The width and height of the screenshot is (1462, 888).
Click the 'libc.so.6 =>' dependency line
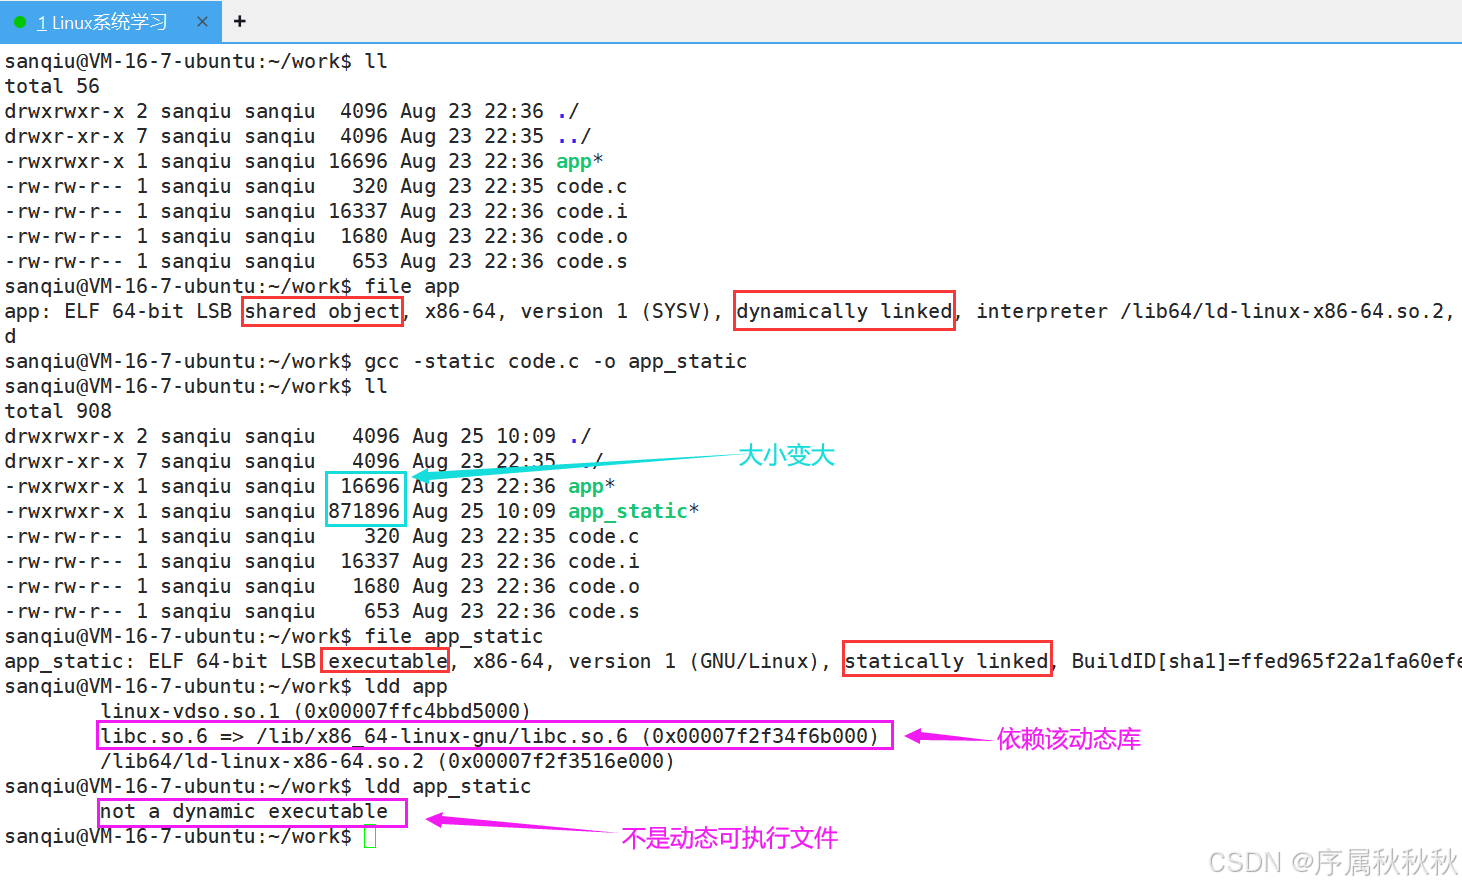490,736
